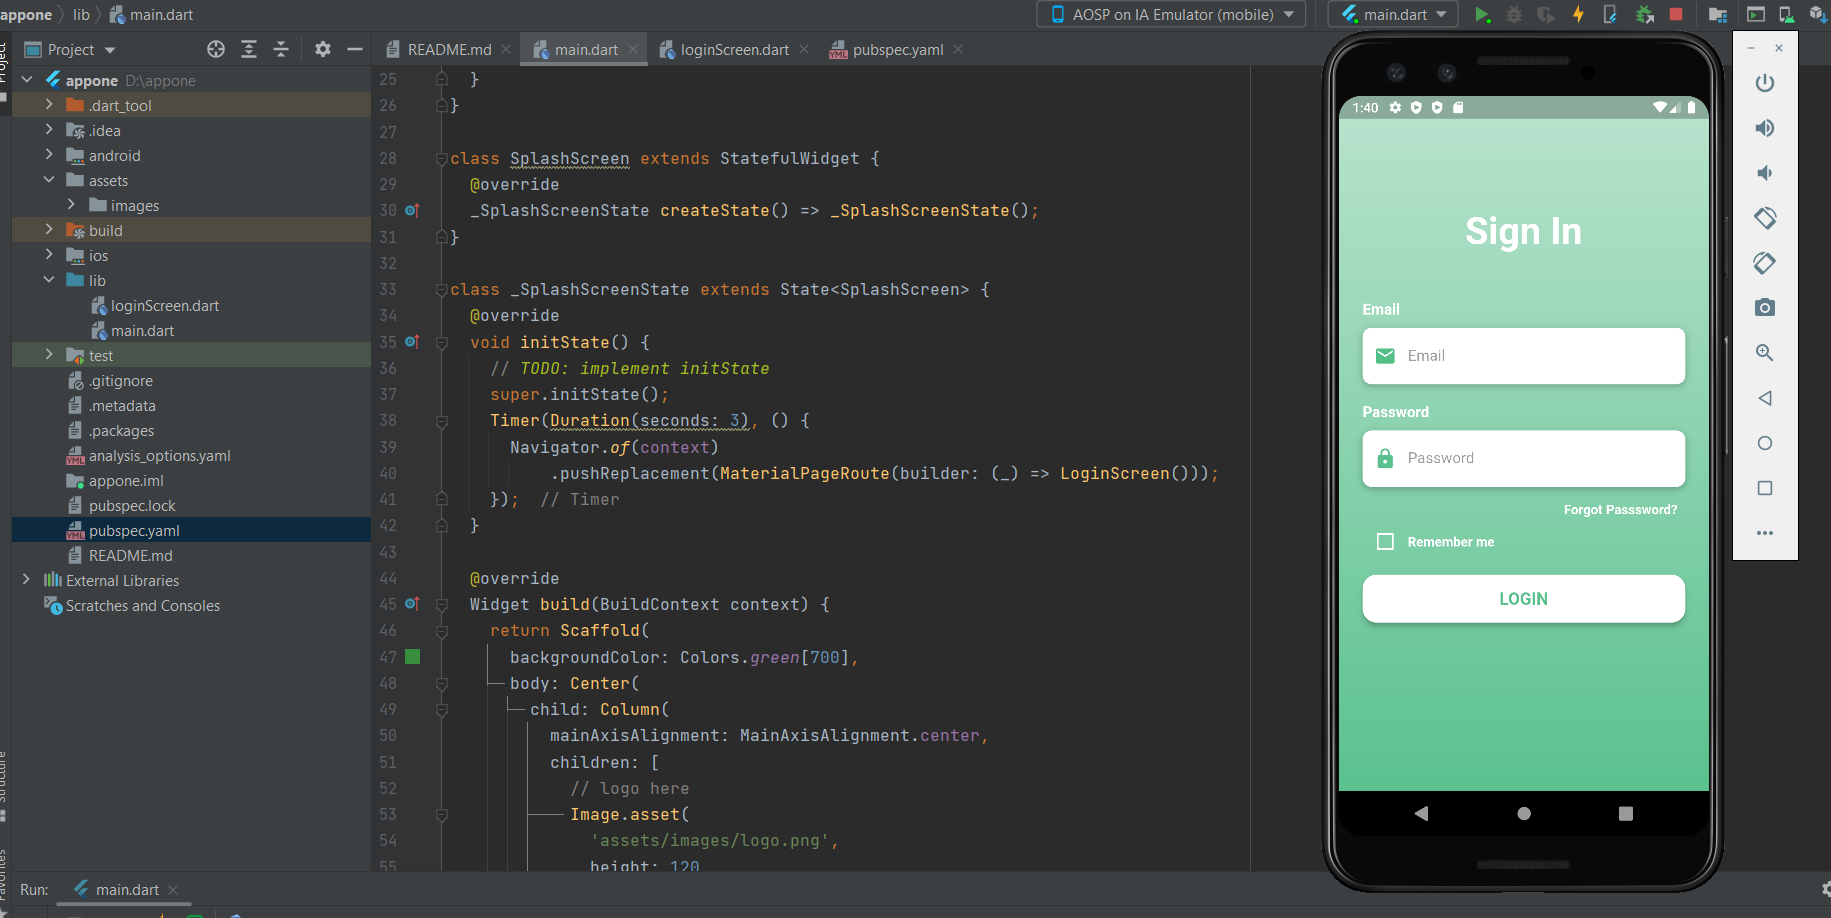Screen dimensions: 1831x918
Task: Click Forgot Password link
Action: coord(1620,510)
